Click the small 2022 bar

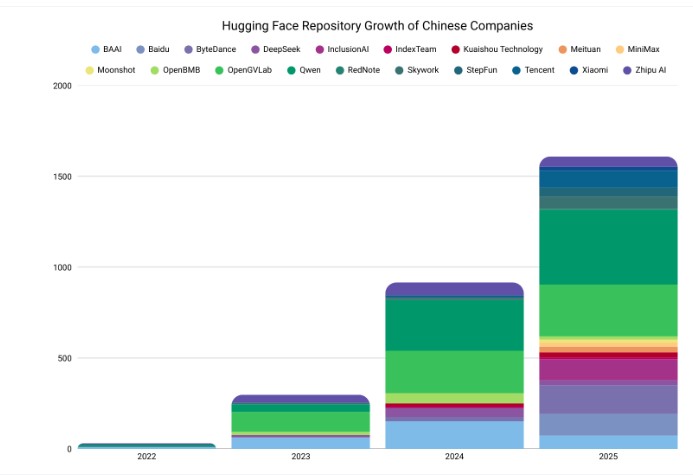pyautogui.click(x=147, y=446)
